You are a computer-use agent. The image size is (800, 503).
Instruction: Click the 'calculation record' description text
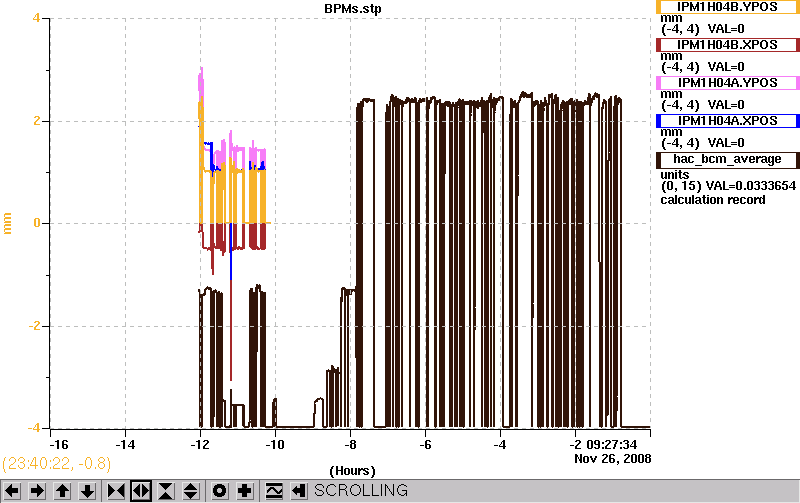pyautogui.click(x=713, y=200)
